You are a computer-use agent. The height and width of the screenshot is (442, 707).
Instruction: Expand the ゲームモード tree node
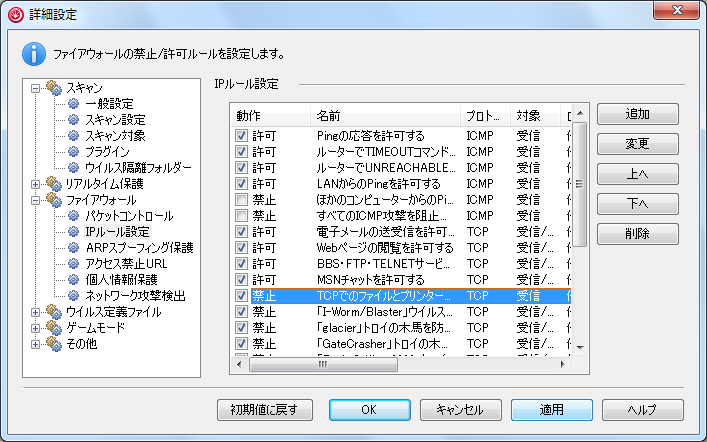coord(37,327)
